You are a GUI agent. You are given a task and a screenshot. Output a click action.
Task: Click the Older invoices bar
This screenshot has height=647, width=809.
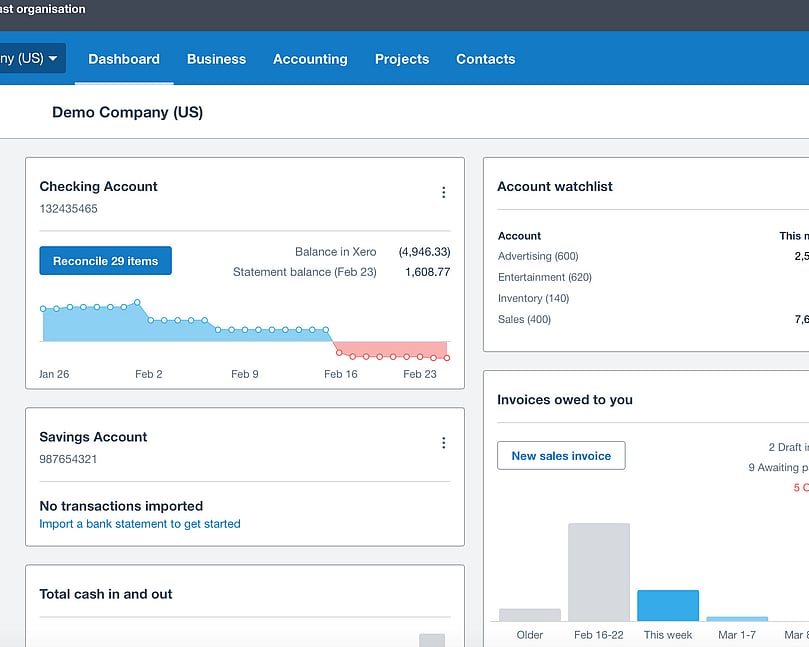[529, 614]
